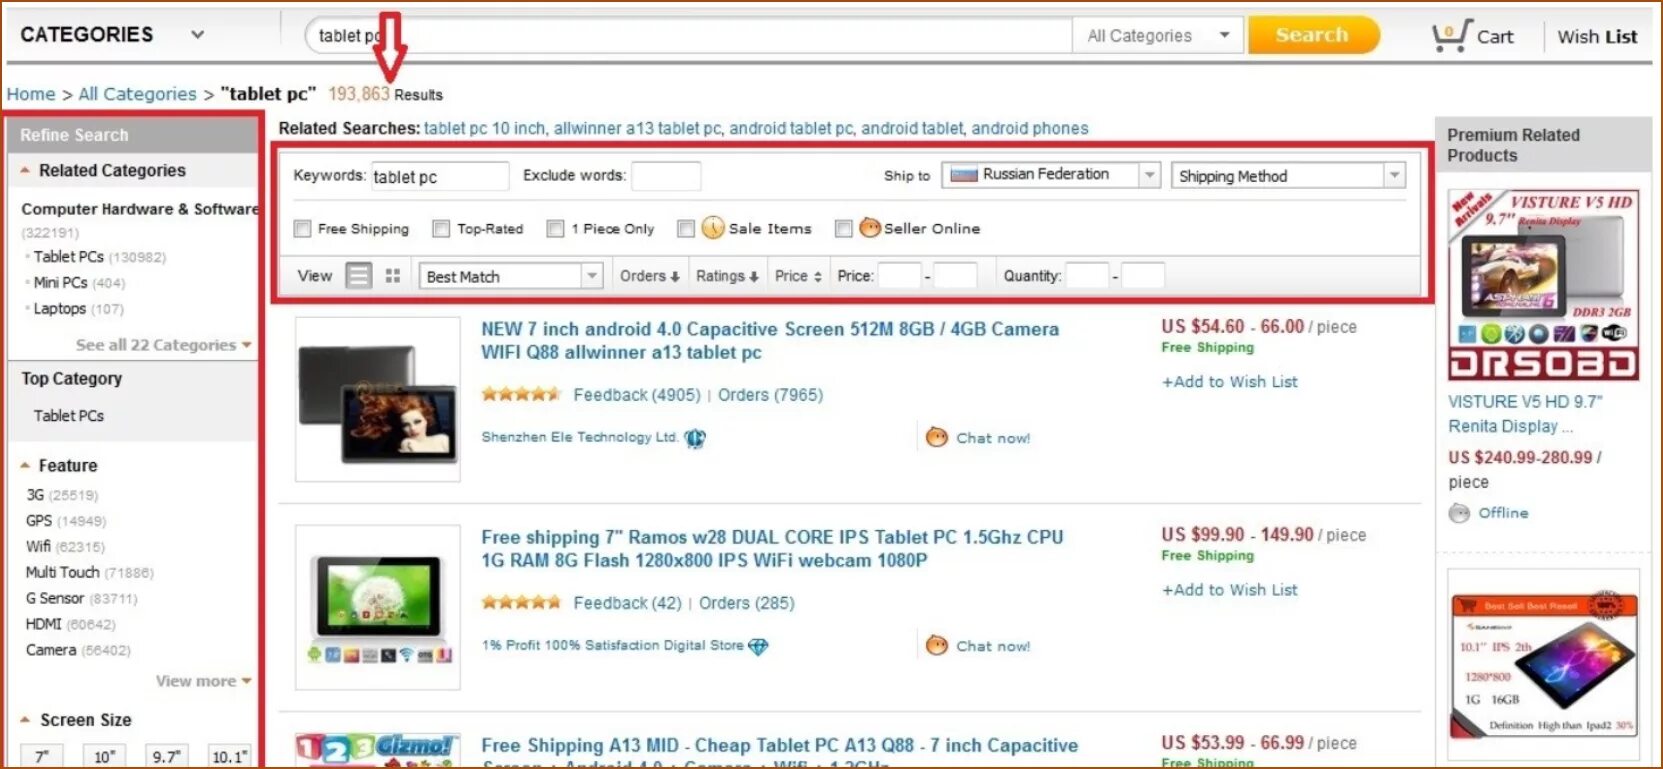This screenshot has height=769, width=1663.
Task: Expand See all 22 Categories
Action: click(163, 345)
